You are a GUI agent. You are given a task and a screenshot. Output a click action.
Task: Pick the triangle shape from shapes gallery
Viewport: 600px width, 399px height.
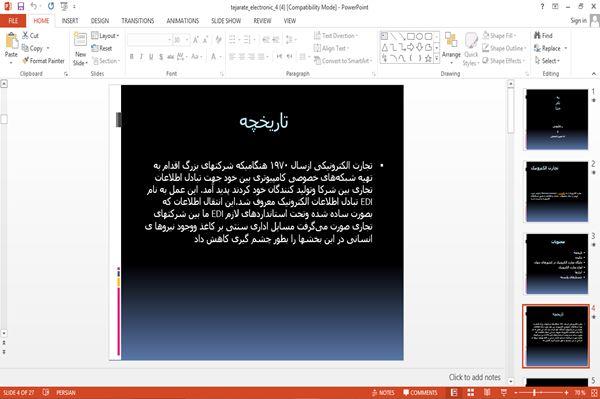pyautogui.click(x=385, y=47)
